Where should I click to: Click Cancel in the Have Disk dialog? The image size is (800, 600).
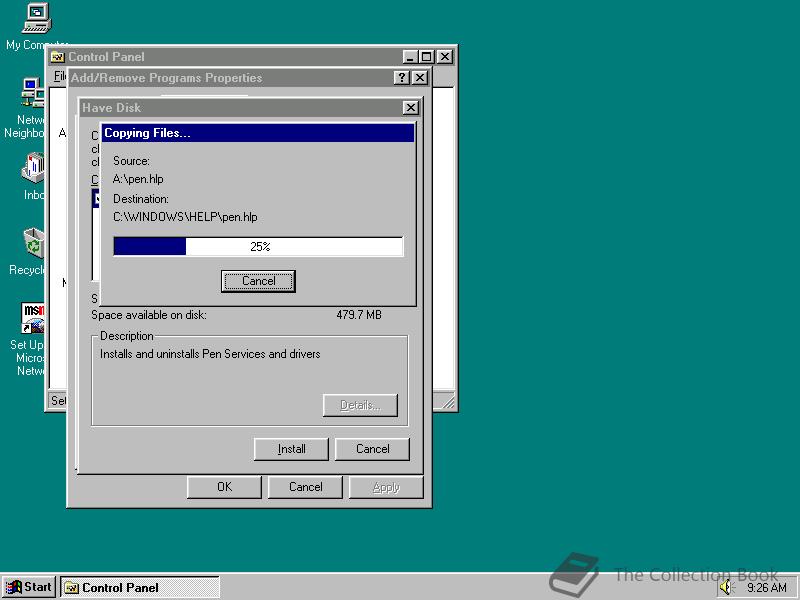372,449
